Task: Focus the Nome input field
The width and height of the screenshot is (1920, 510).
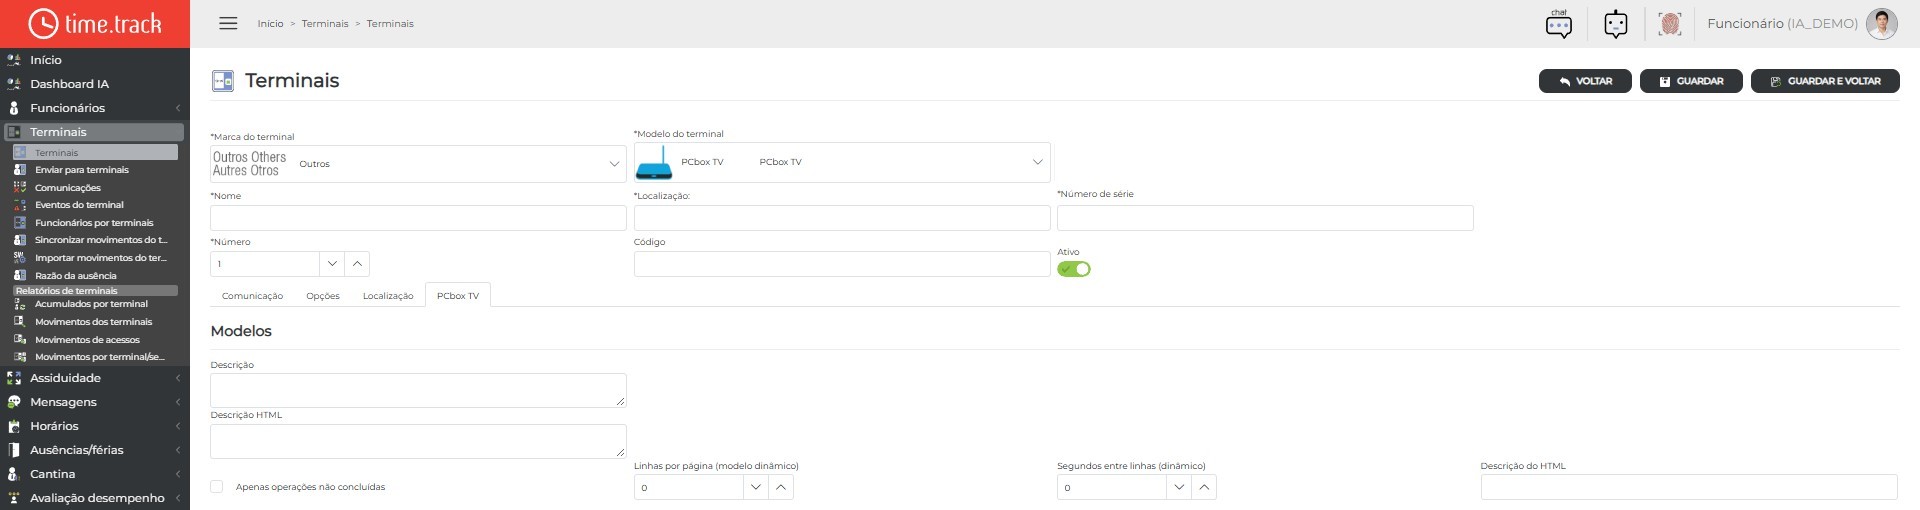Action: point(418,218)
